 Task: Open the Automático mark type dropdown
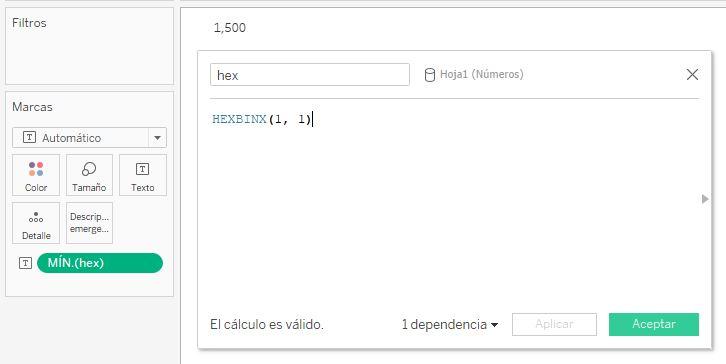89,138
